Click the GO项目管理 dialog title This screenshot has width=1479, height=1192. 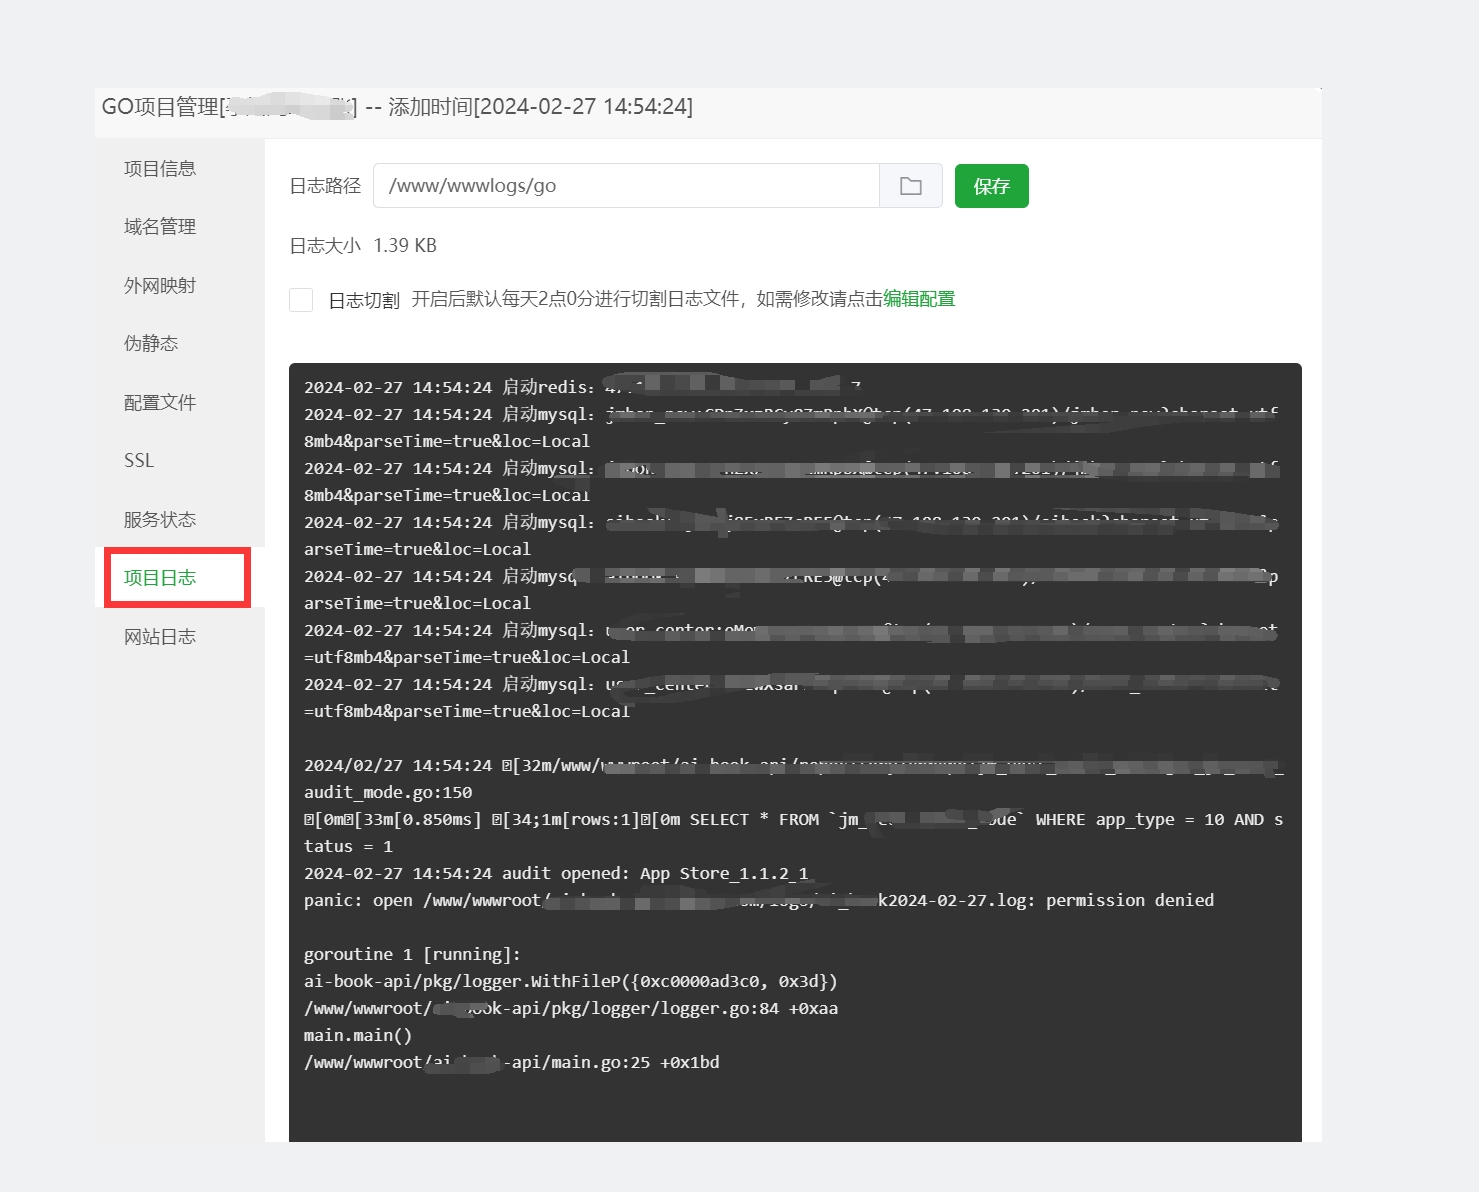[397, 107]
